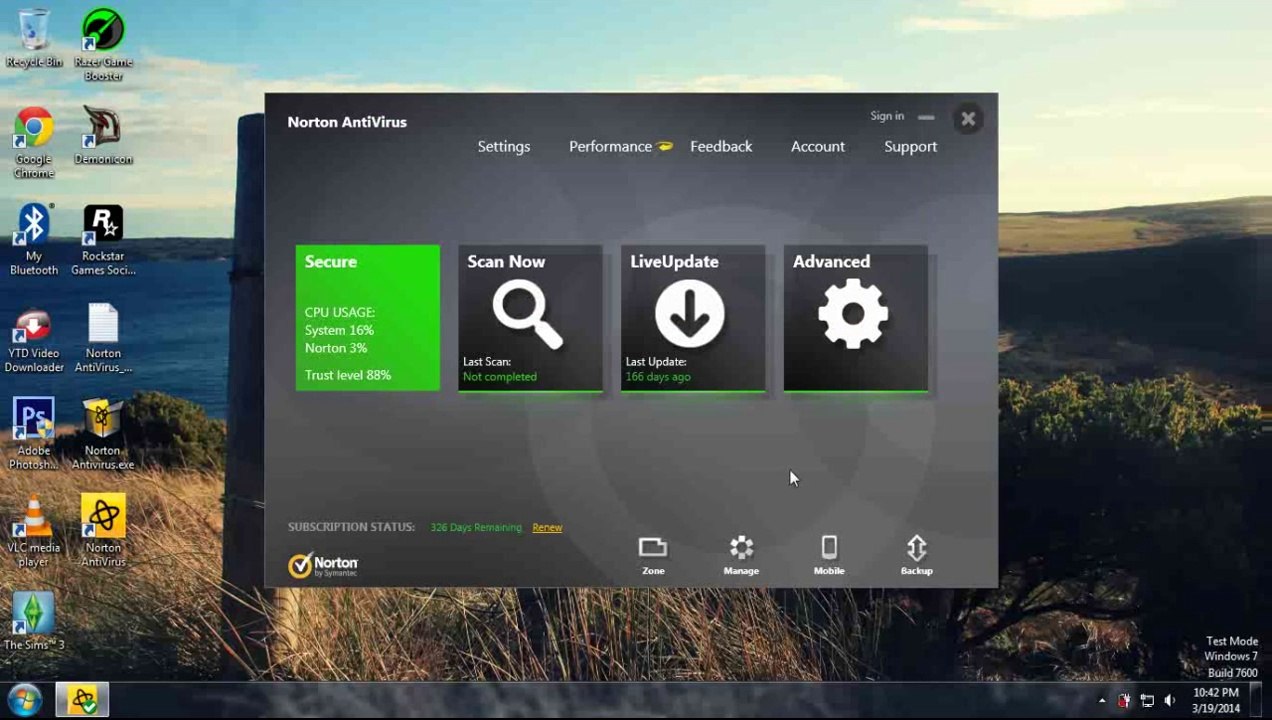Select the VLC media player shortcut

tap(33, 532)
